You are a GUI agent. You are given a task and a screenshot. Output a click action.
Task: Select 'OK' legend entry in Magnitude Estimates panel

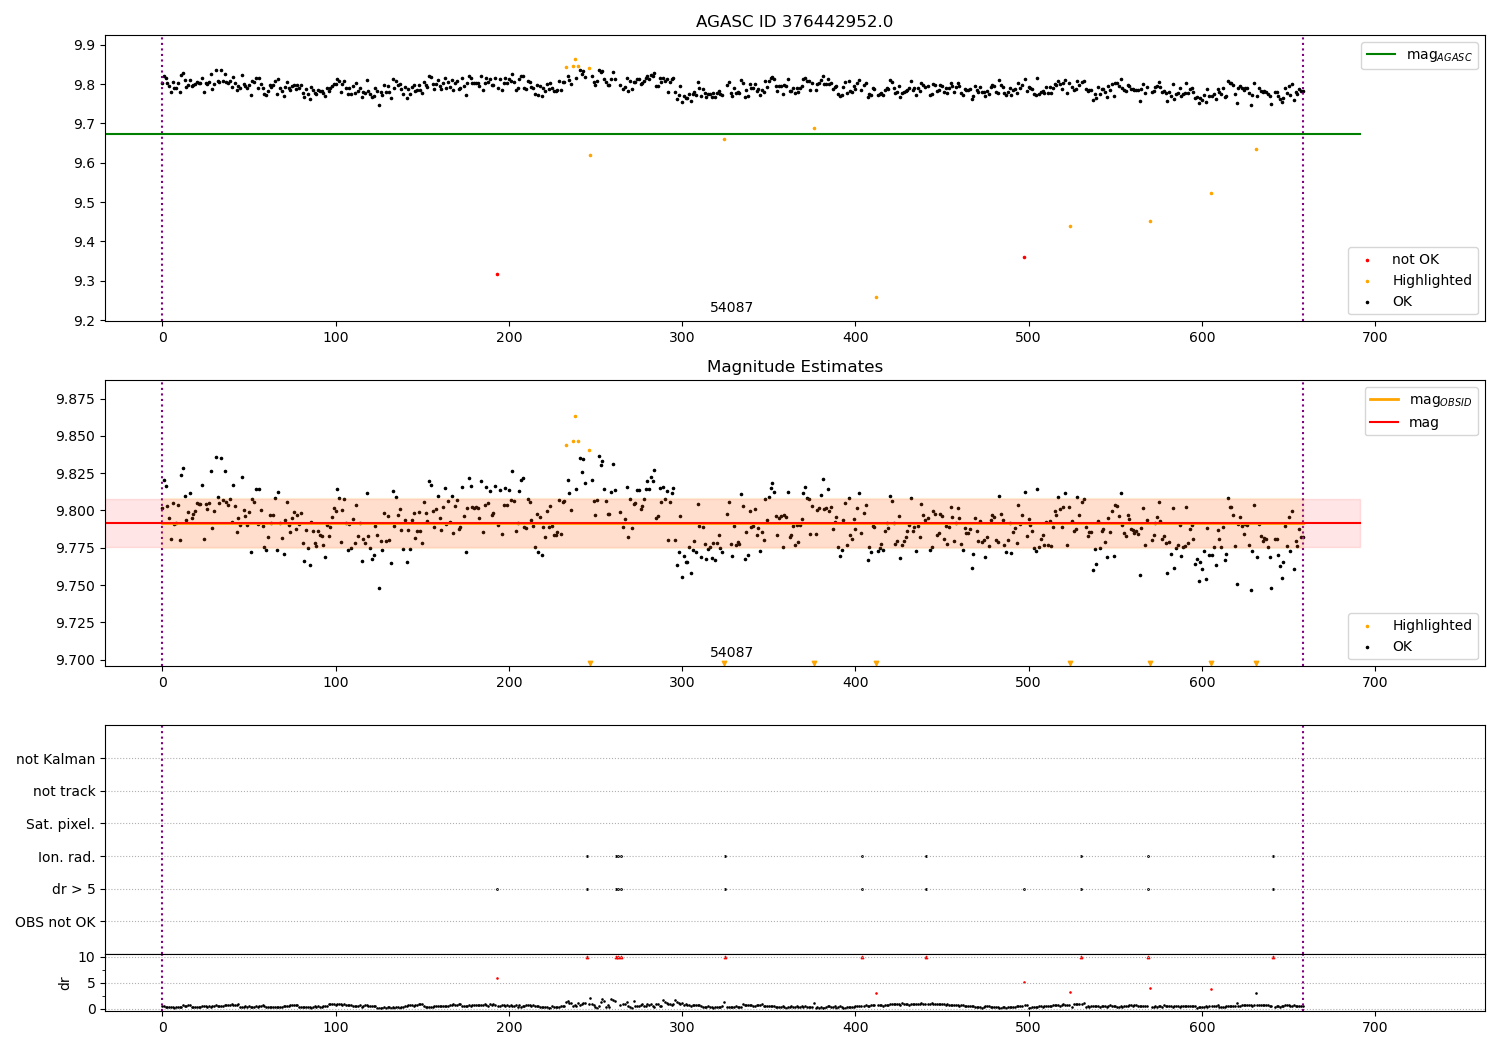tap(1402, 647)
